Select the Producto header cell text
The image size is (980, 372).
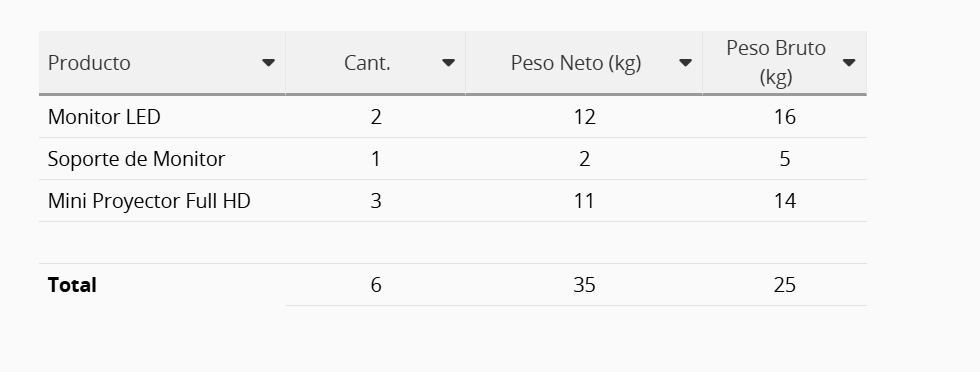coord(89,63)
